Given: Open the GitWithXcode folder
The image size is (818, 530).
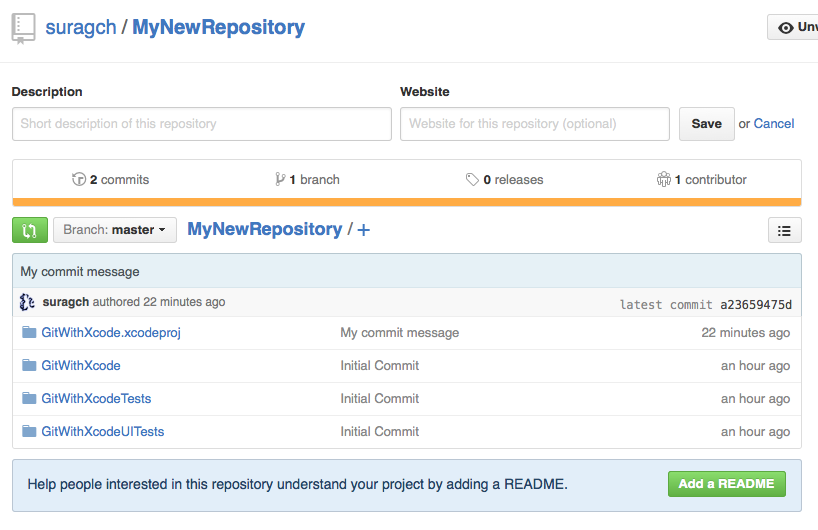Looking at the screenshot, I should point(81,366).
